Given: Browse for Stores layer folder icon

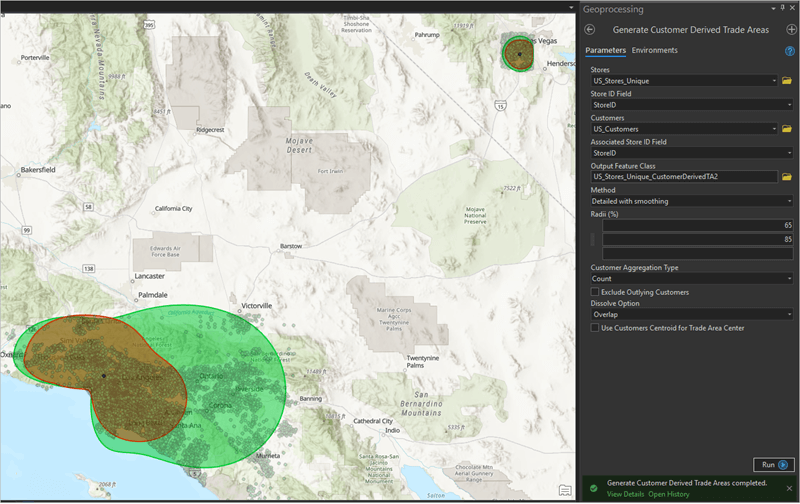Looking at the screenshot, I should [787, 81].
